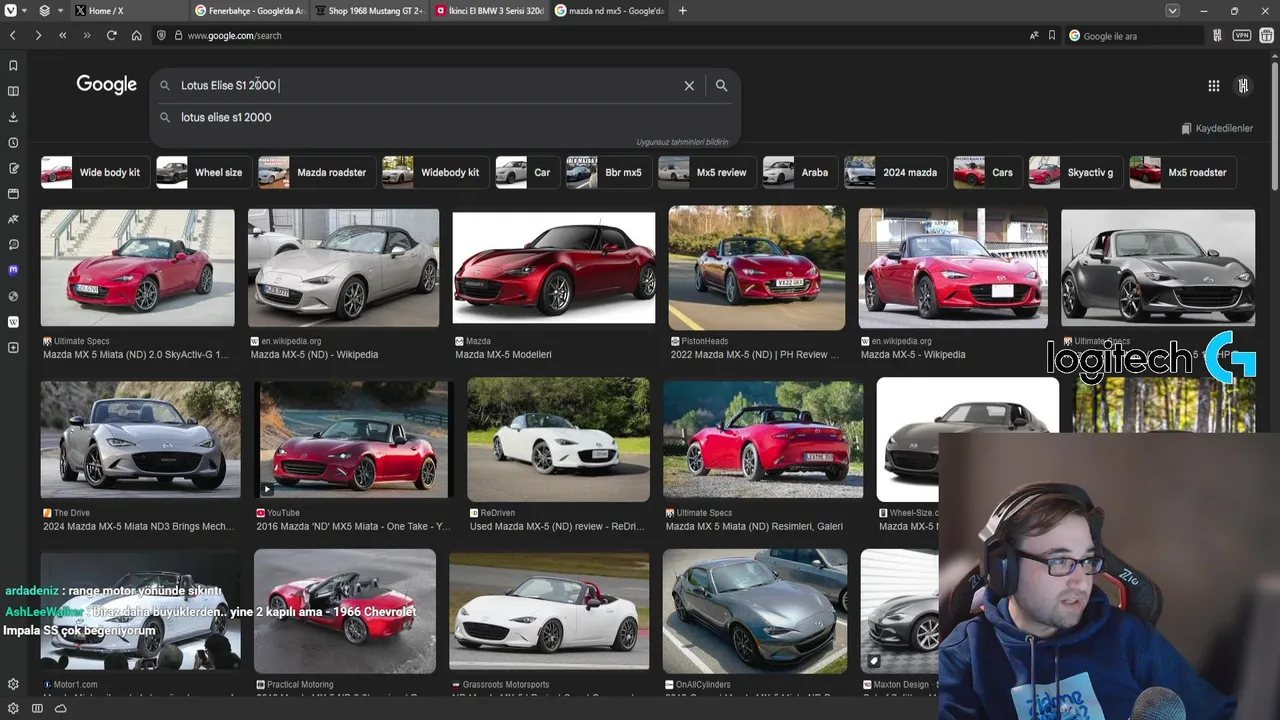
Task: Go back in browser history
Action: 13,35
